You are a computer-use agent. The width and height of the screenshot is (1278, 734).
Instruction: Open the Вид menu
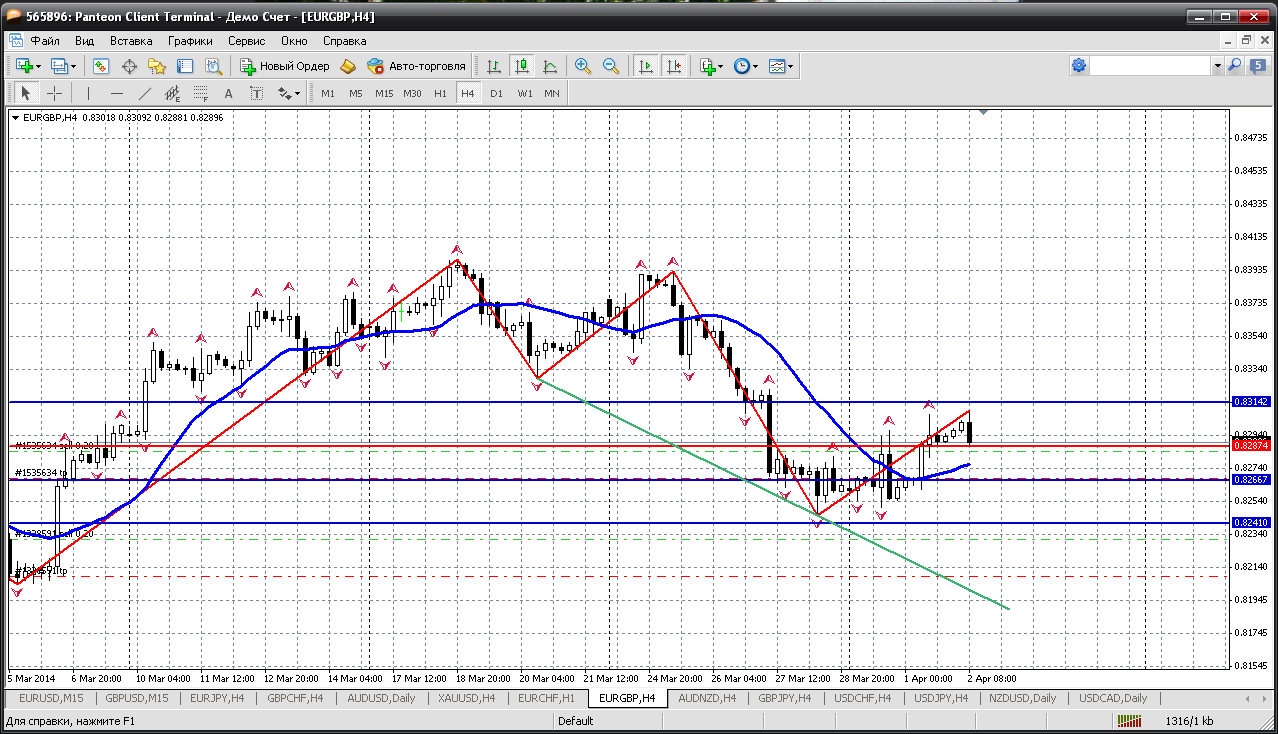(x=84, y=41)
